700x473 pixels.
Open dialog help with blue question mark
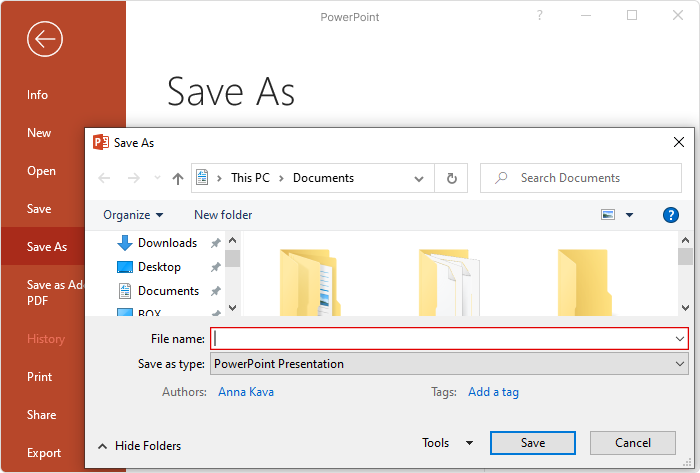click(671, 215)
